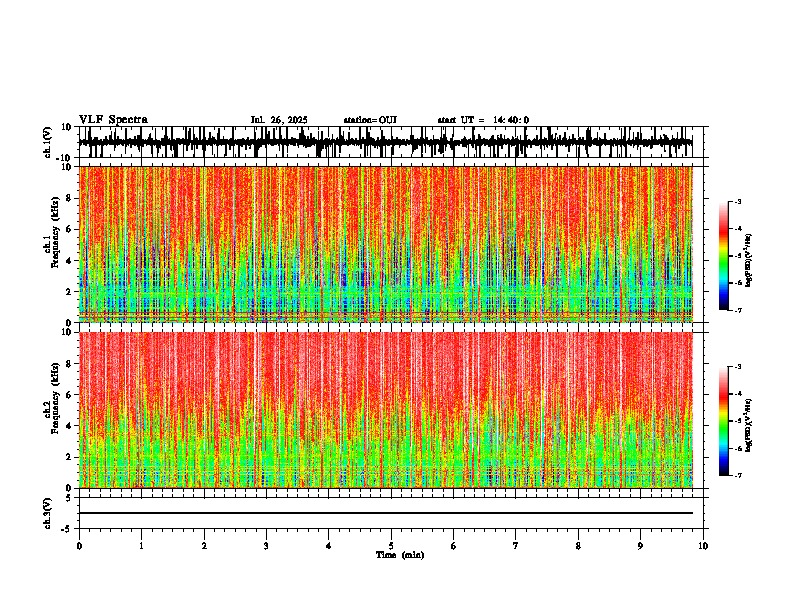Click the "-3" label on ch.1 color scale
This screenshot has width=792, height=612.
click(738, 201)
